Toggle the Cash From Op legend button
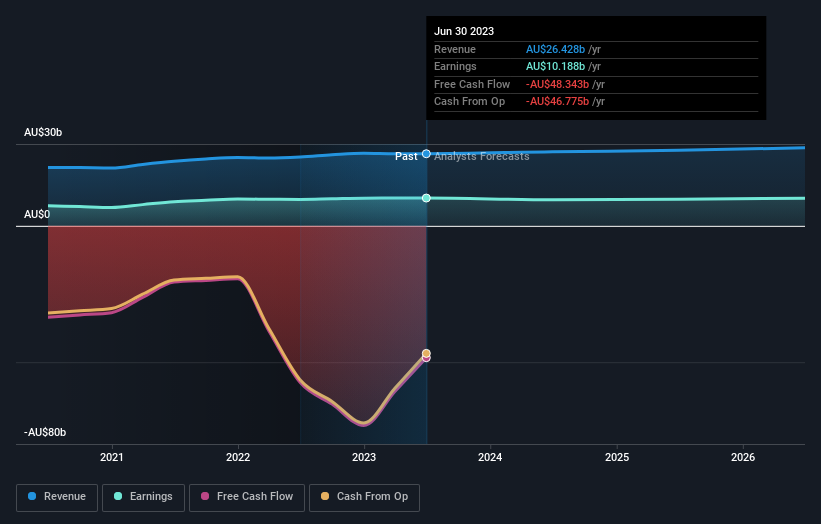 pyautogui.click(x=364, y=497)
